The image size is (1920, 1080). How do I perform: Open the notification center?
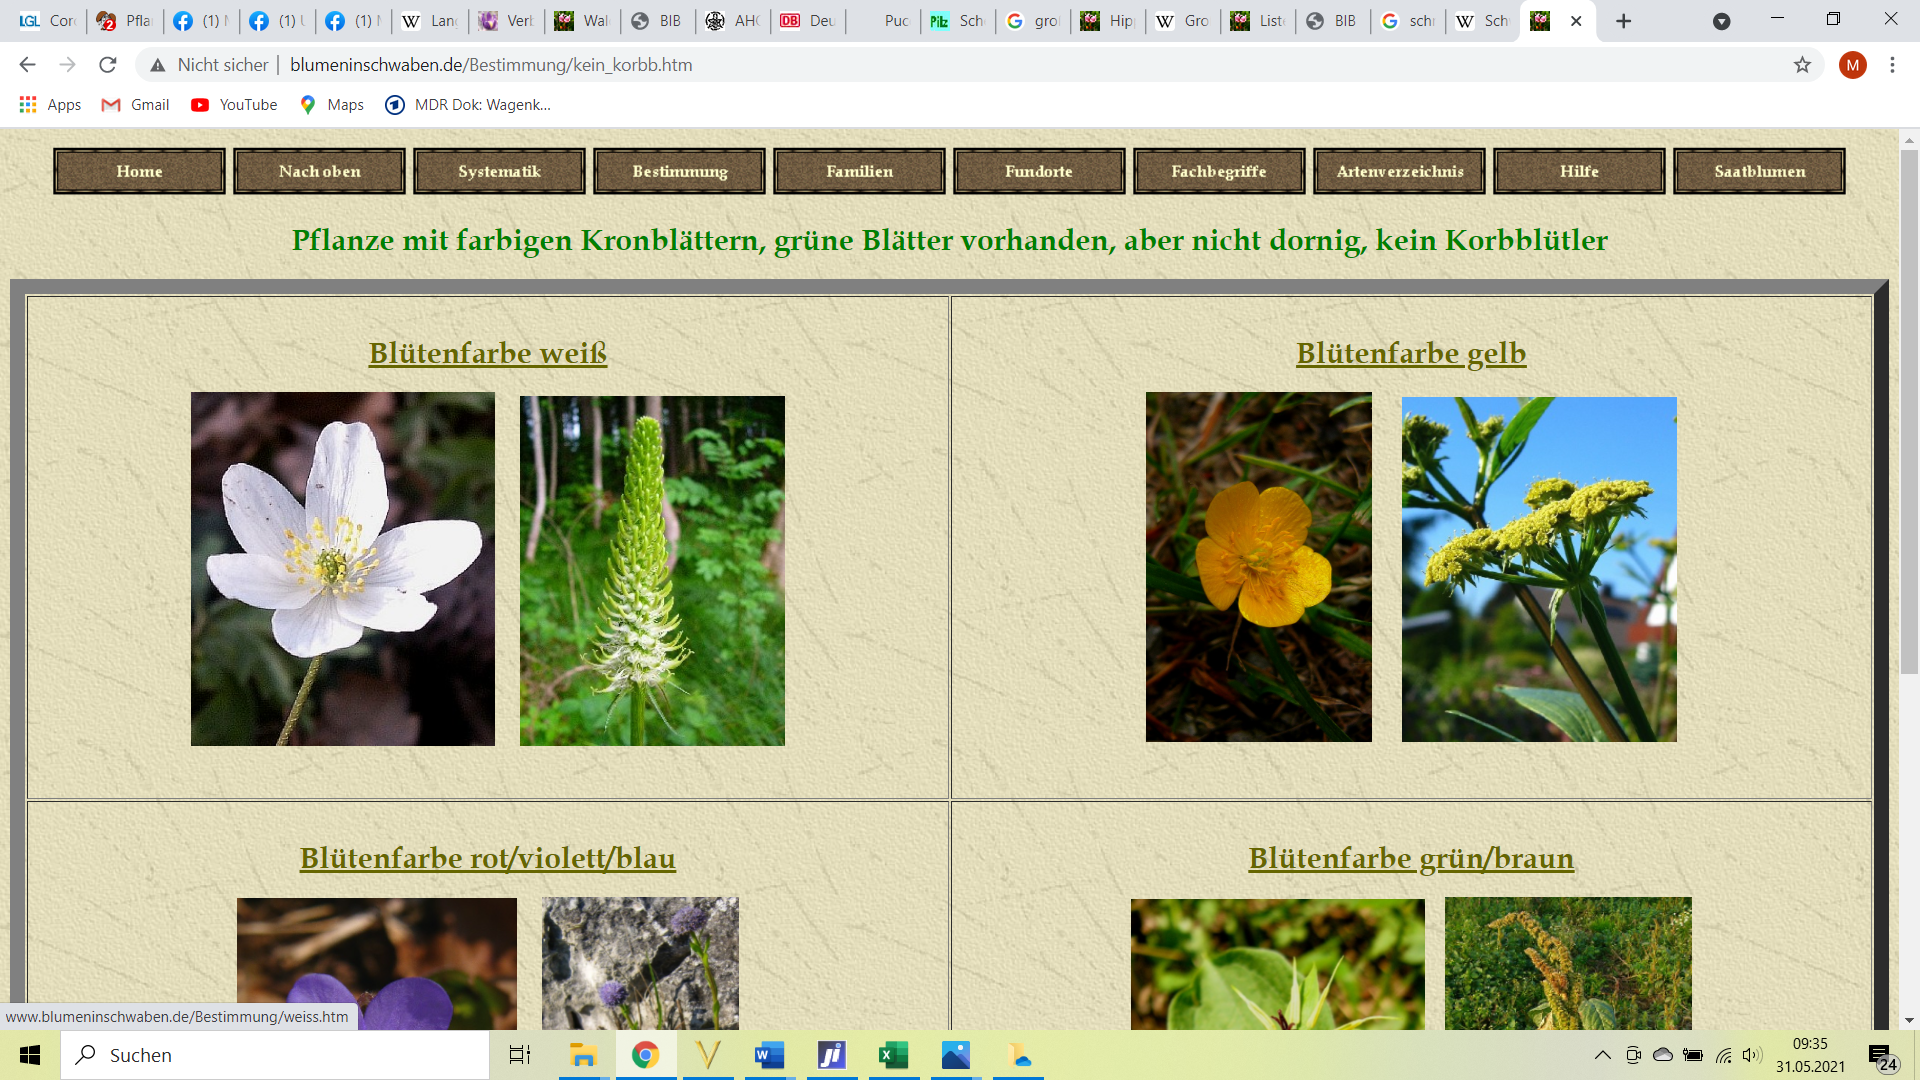1881,1055
